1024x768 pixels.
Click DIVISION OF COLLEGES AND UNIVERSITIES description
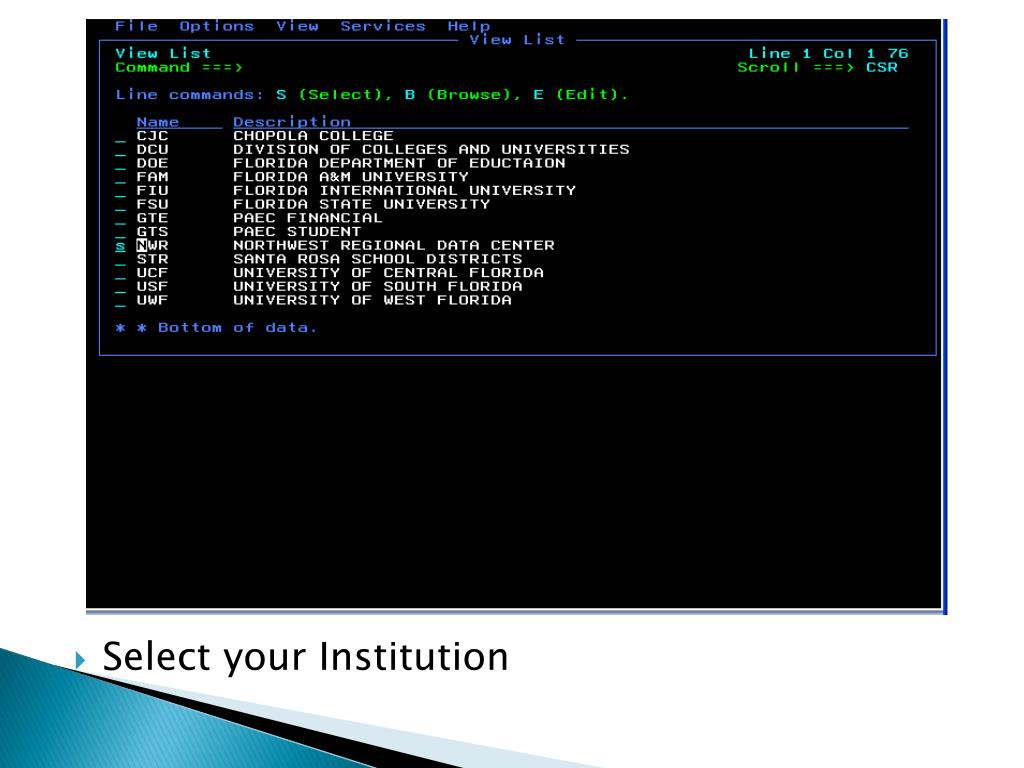tap(432, 150)
